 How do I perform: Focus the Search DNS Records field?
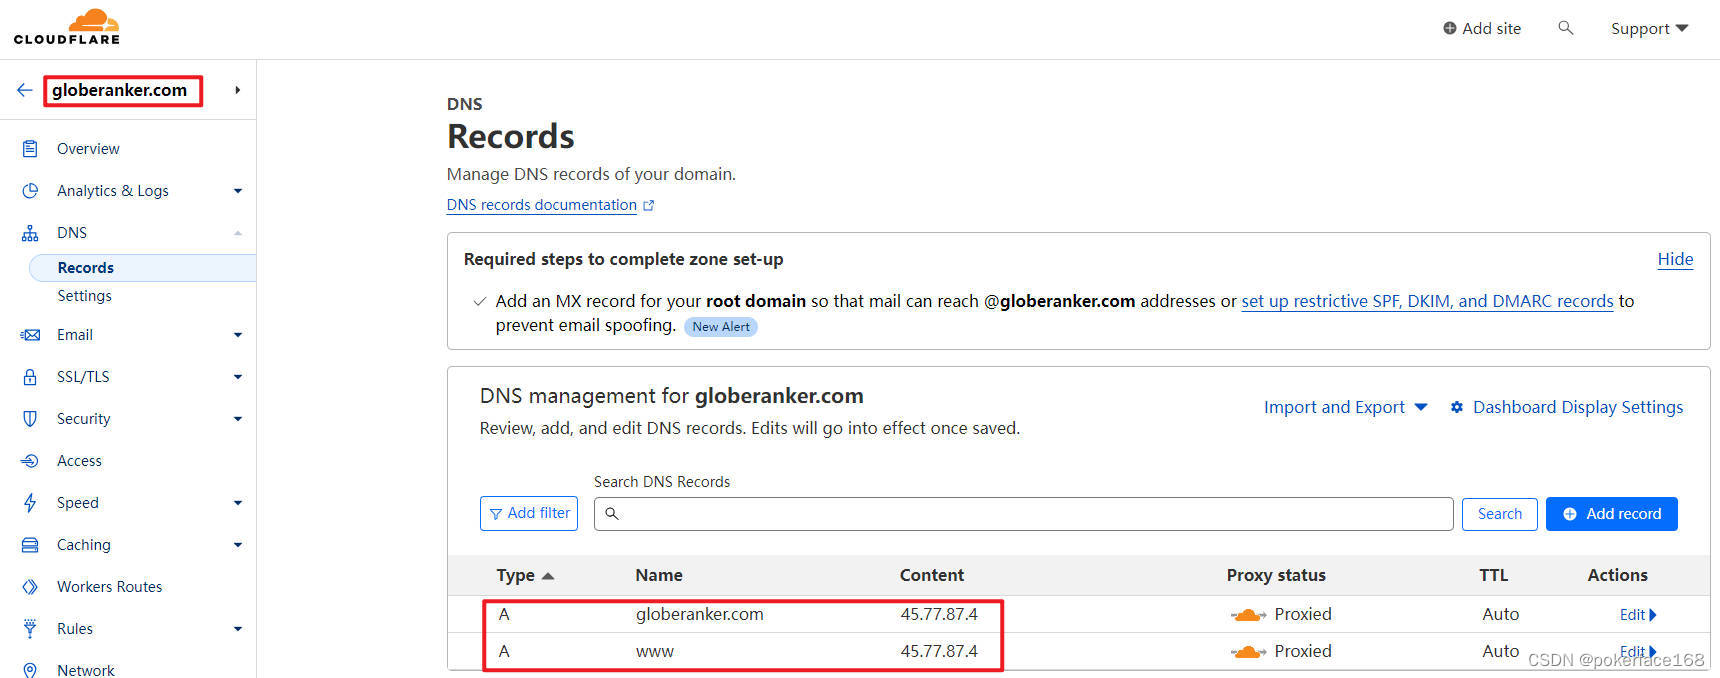tap(1023, 514)
